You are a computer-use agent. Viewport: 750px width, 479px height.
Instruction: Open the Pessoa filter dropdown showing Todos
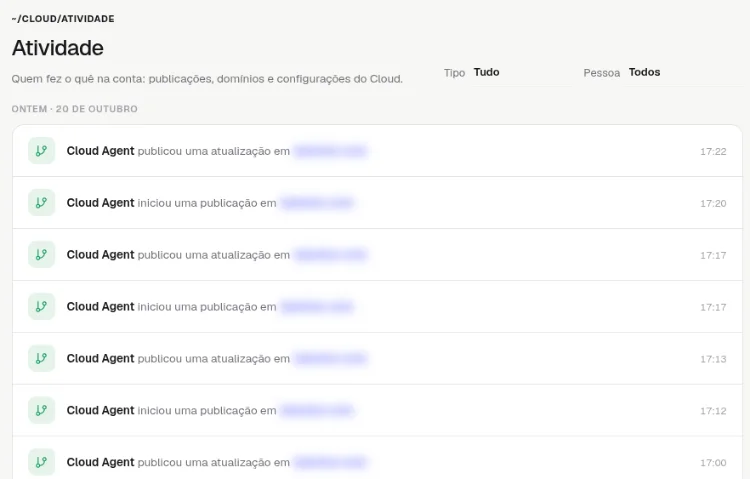[x=684, y=72]
